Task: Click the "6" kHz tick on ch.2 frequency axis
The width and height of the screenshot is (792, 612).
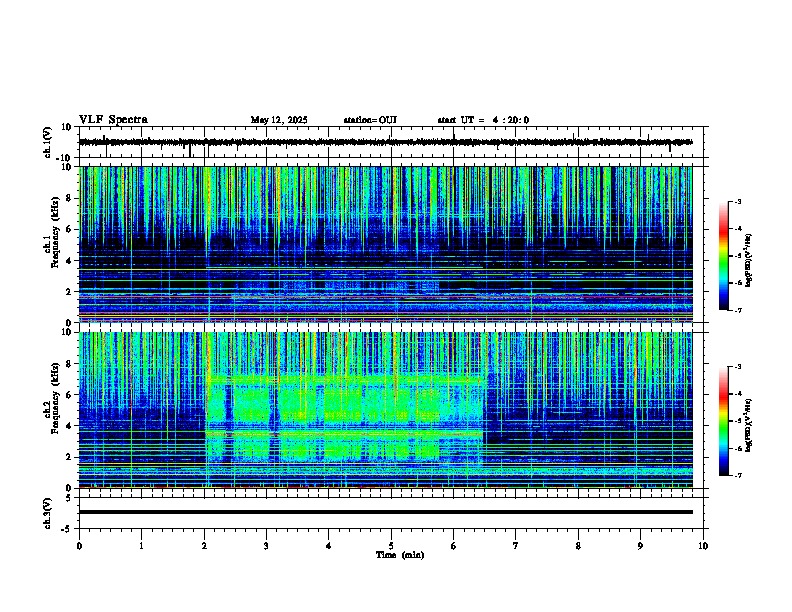Action: pyautogui.click(x=69, y=394)
